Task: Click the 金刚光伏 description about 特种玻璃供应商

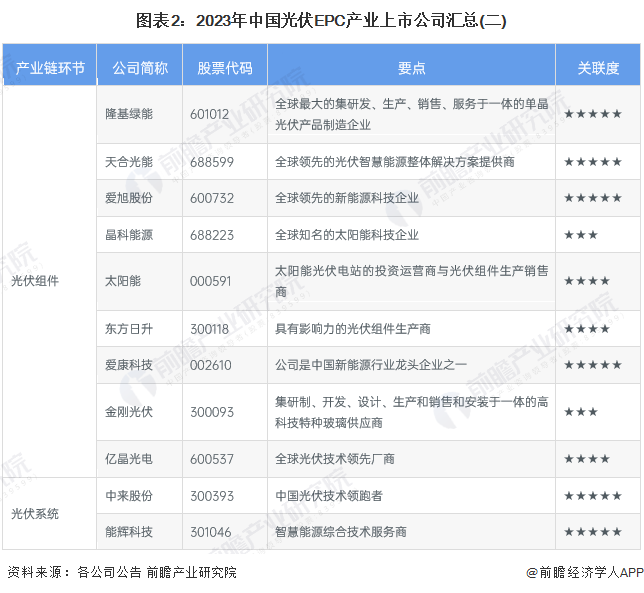Action: (x=412, y=412)
